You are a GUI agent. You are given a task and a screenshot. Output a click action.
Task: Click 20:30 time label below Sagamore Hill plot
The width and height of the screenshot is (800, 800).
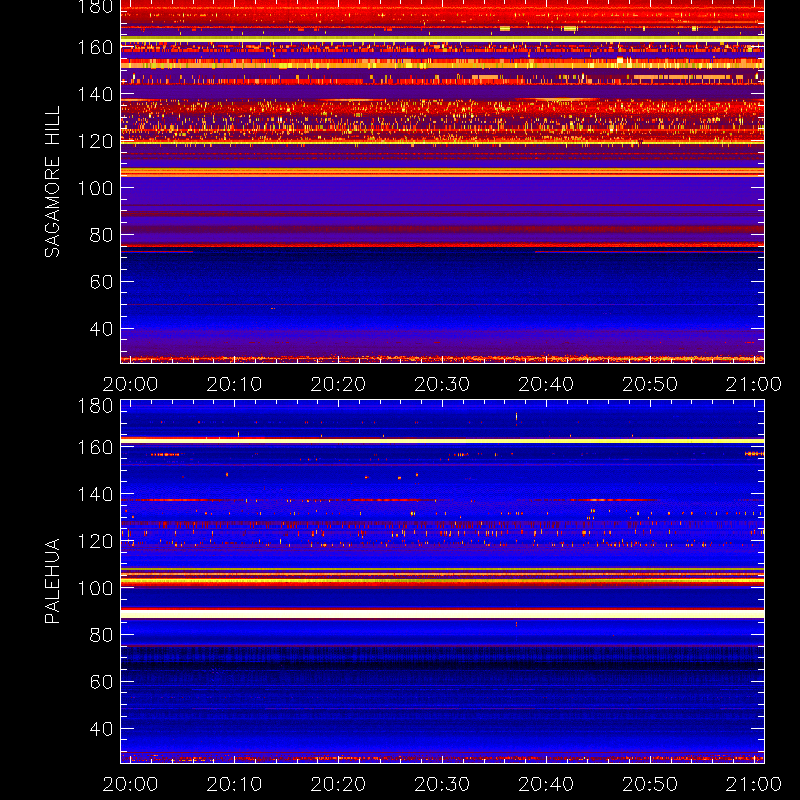point(442,384)
